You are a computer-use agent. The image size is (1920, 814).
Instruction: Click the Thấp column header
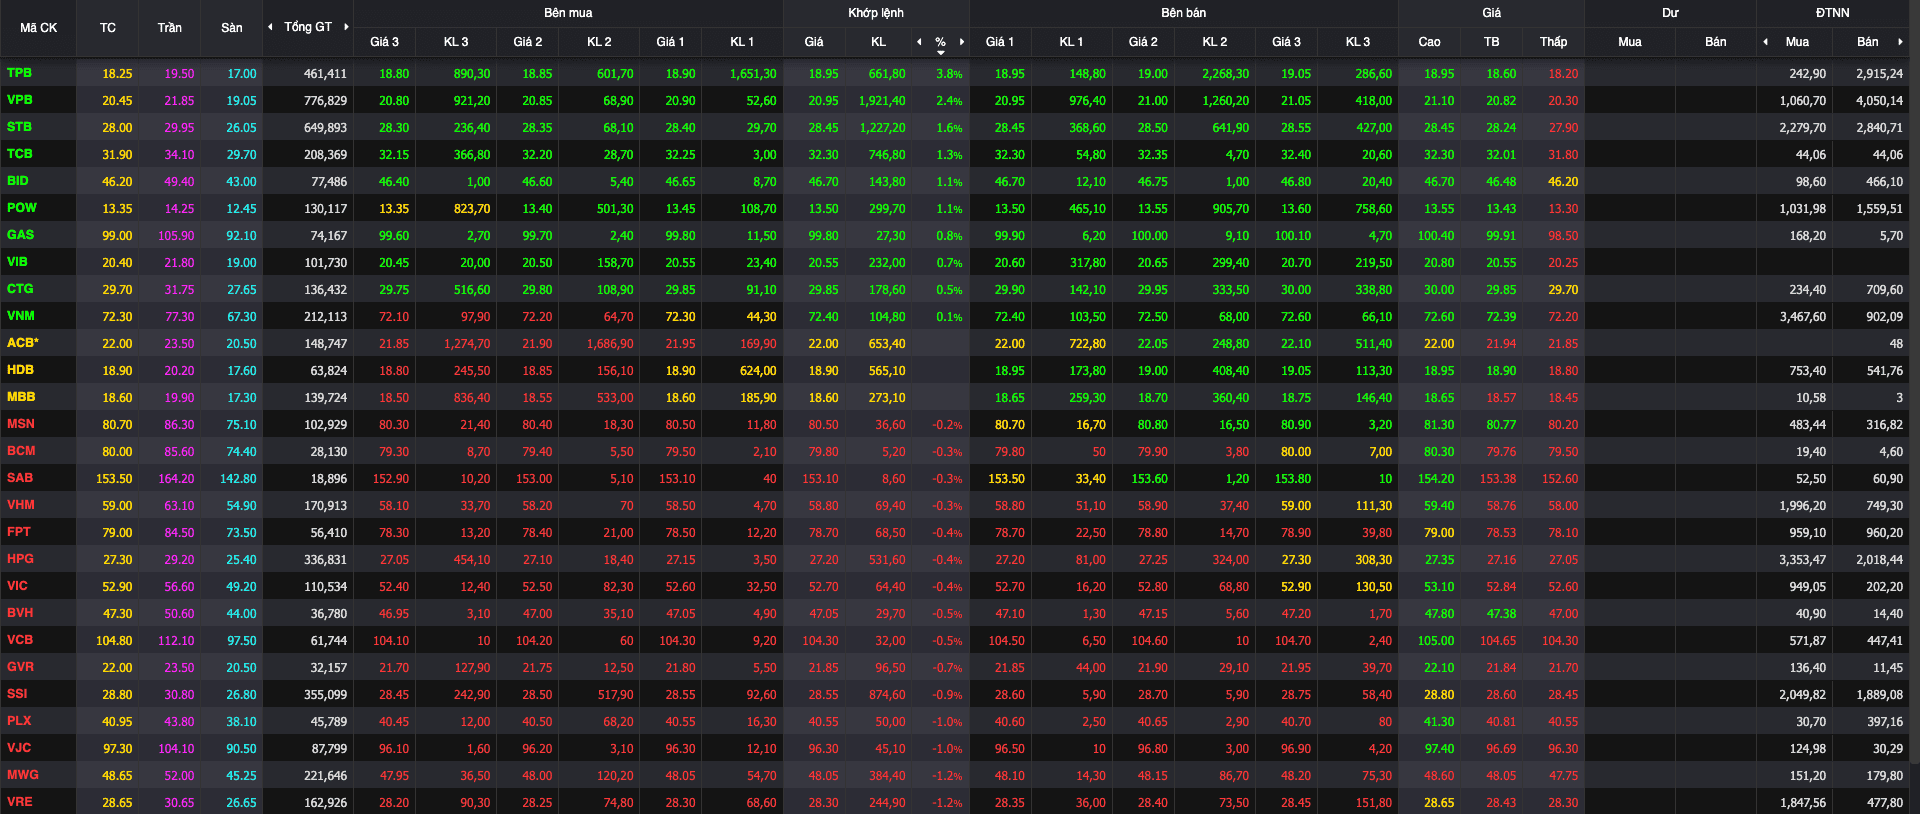pos(1554,42)
